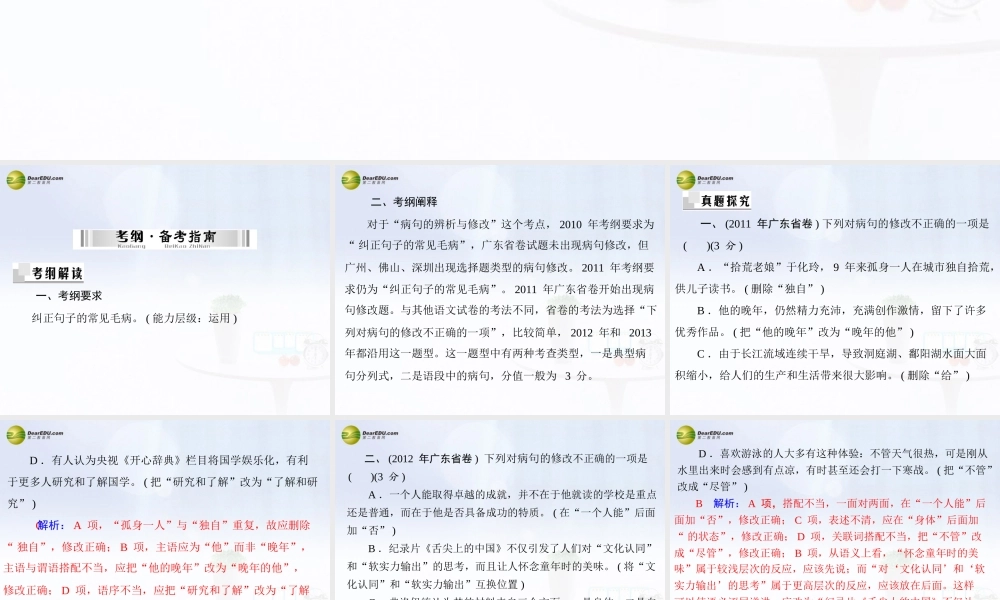
Task: Click the DearEDU logo on the 《开心辞典》 slide
Action: tap(34, 435)
